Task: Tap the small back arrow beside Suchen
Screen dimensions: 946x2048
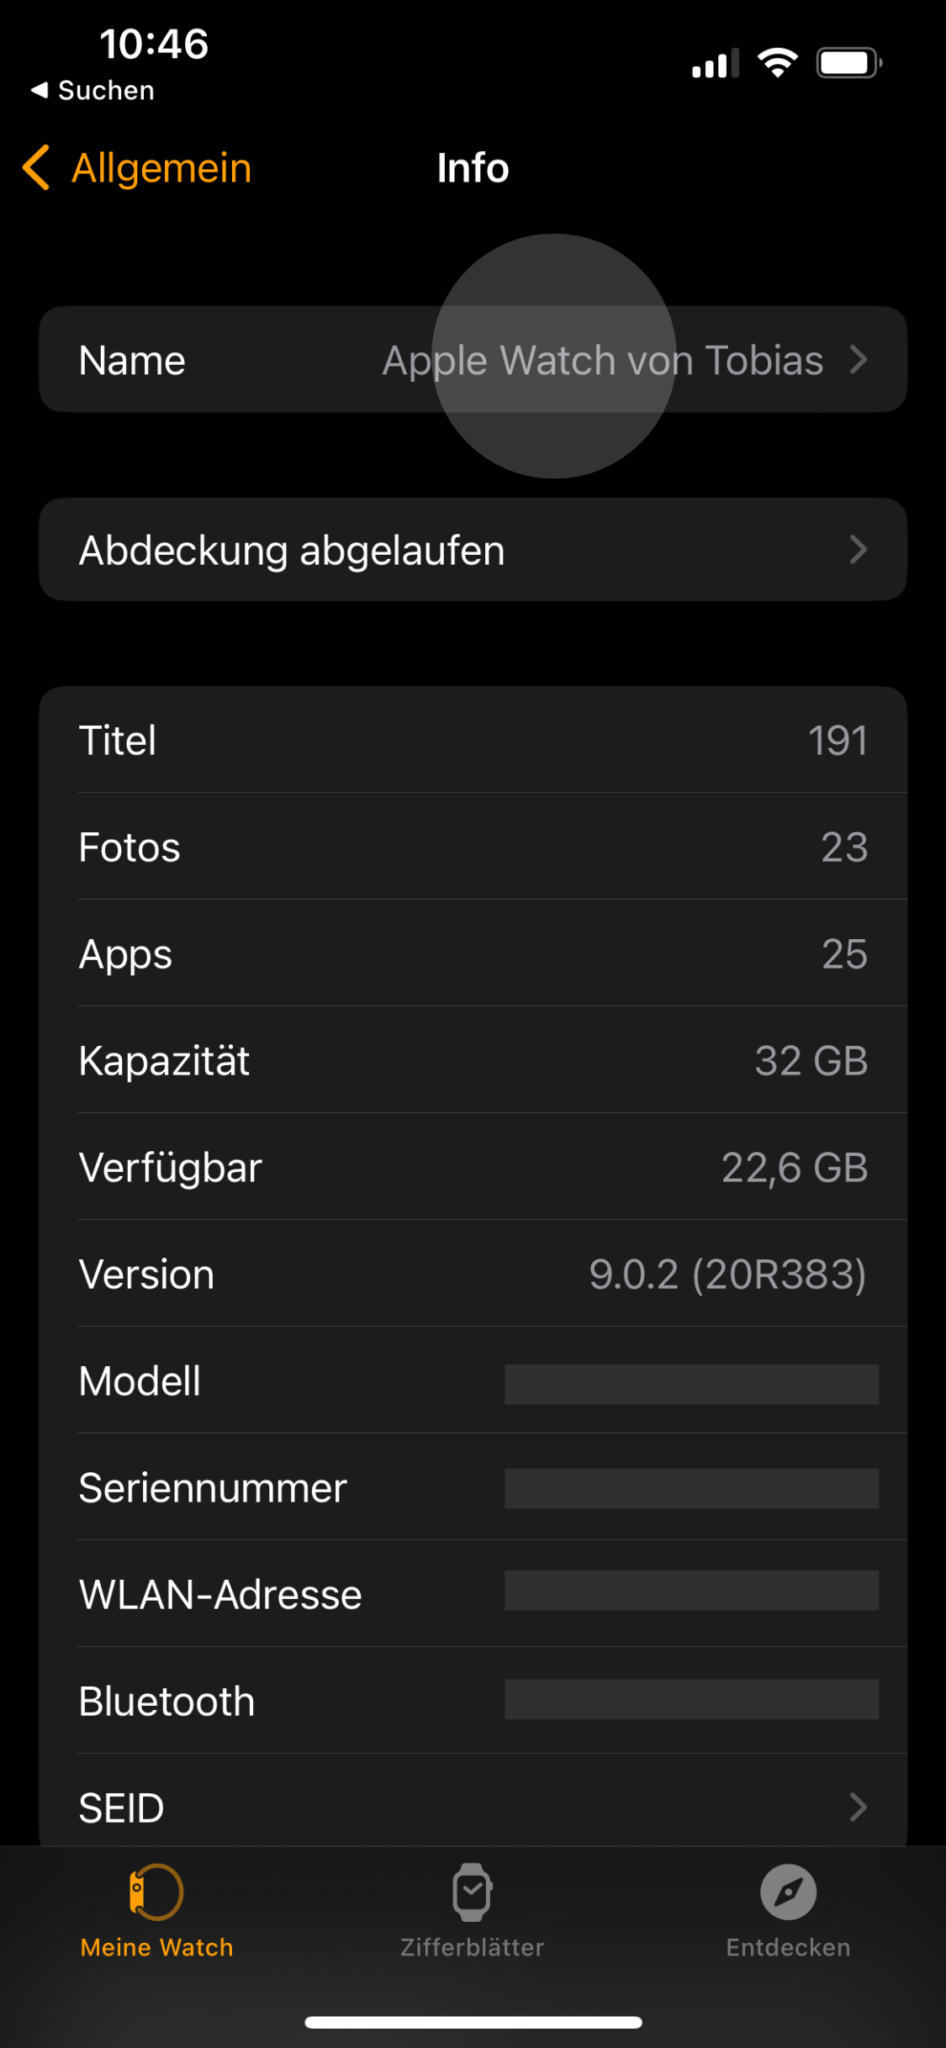Action: click(40, 90)
